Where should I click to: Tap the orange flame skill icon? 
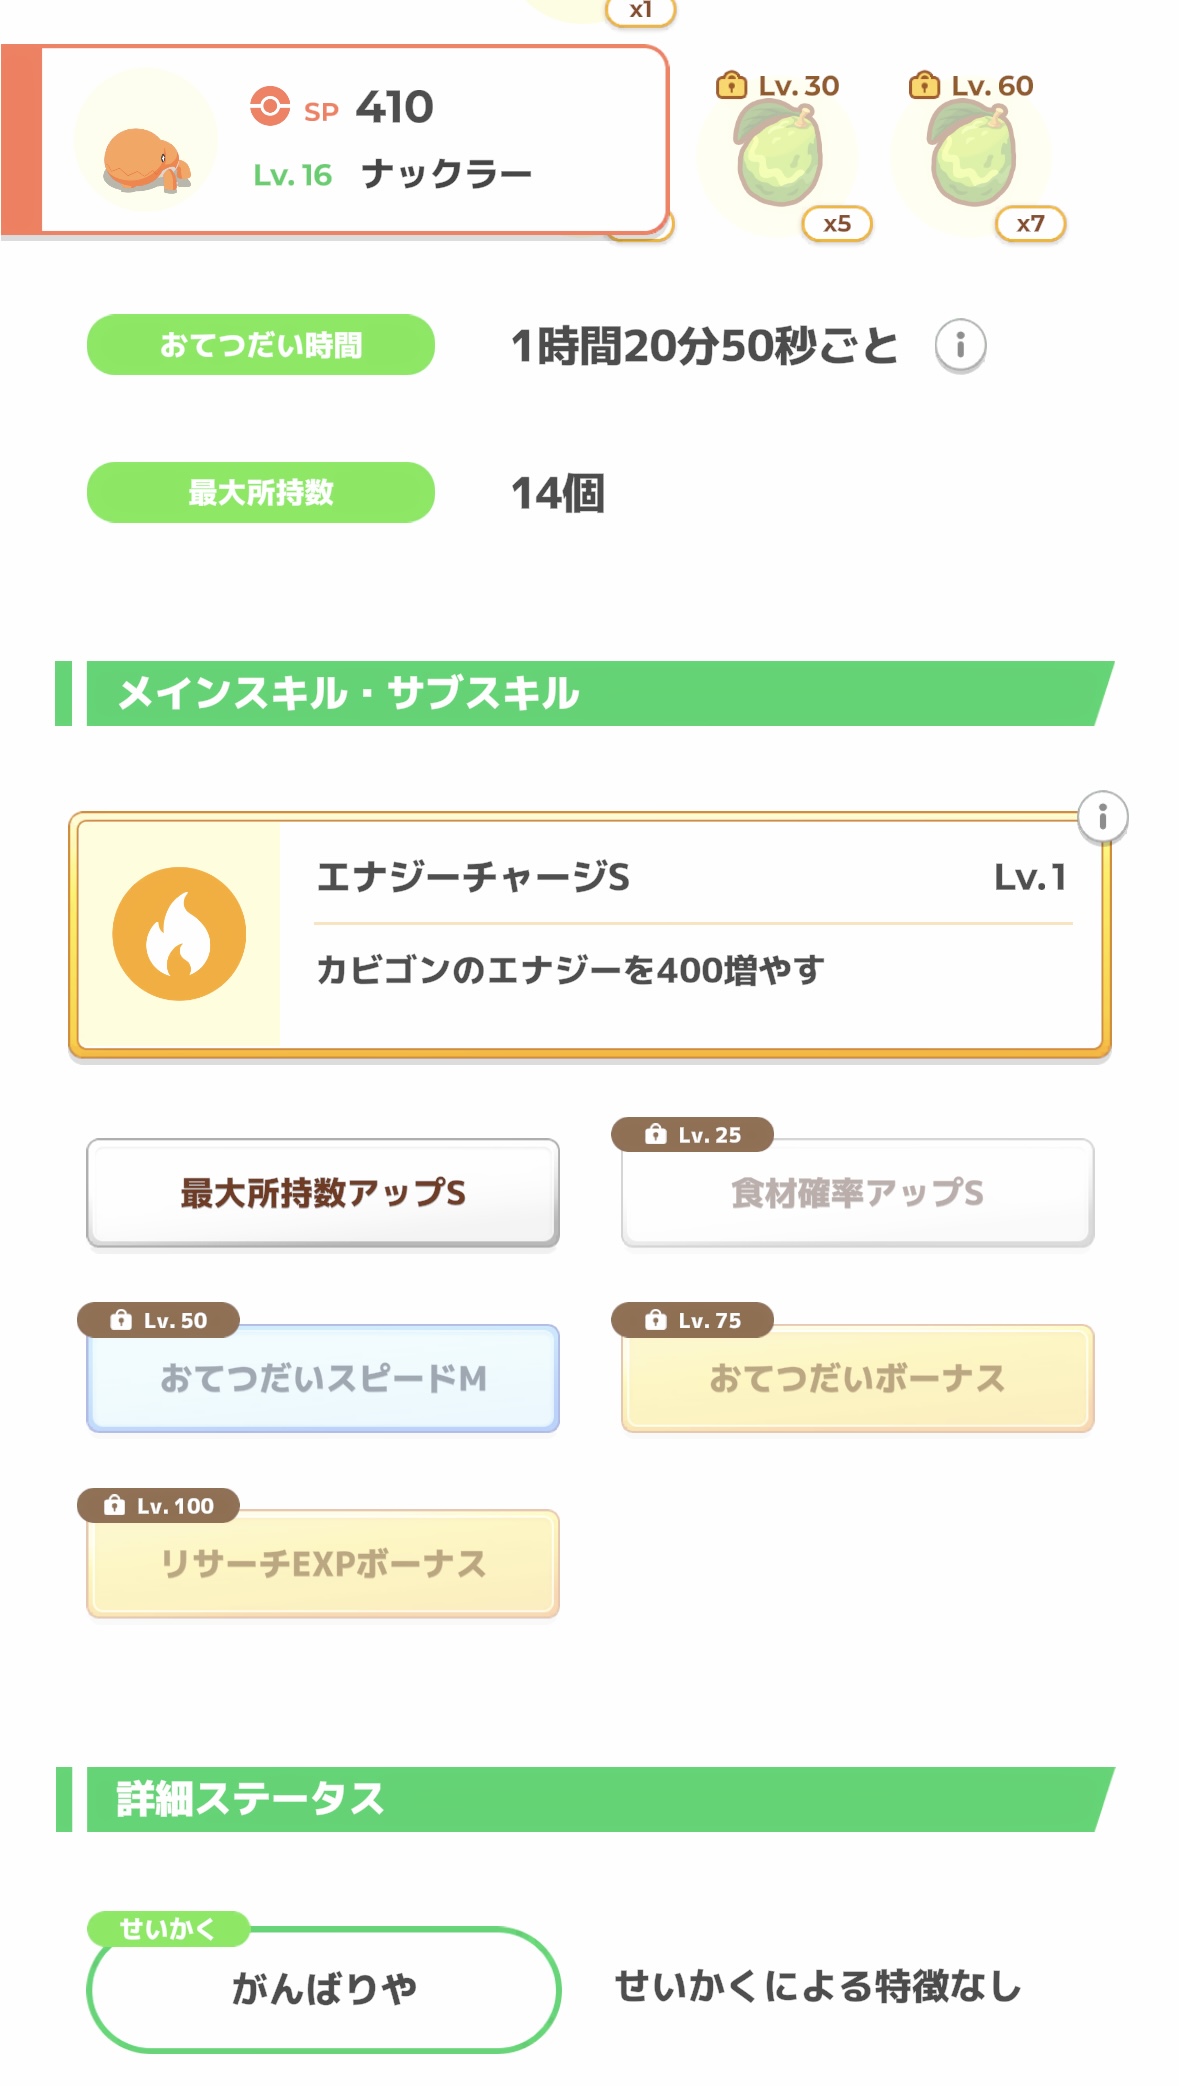coord(179,934)
